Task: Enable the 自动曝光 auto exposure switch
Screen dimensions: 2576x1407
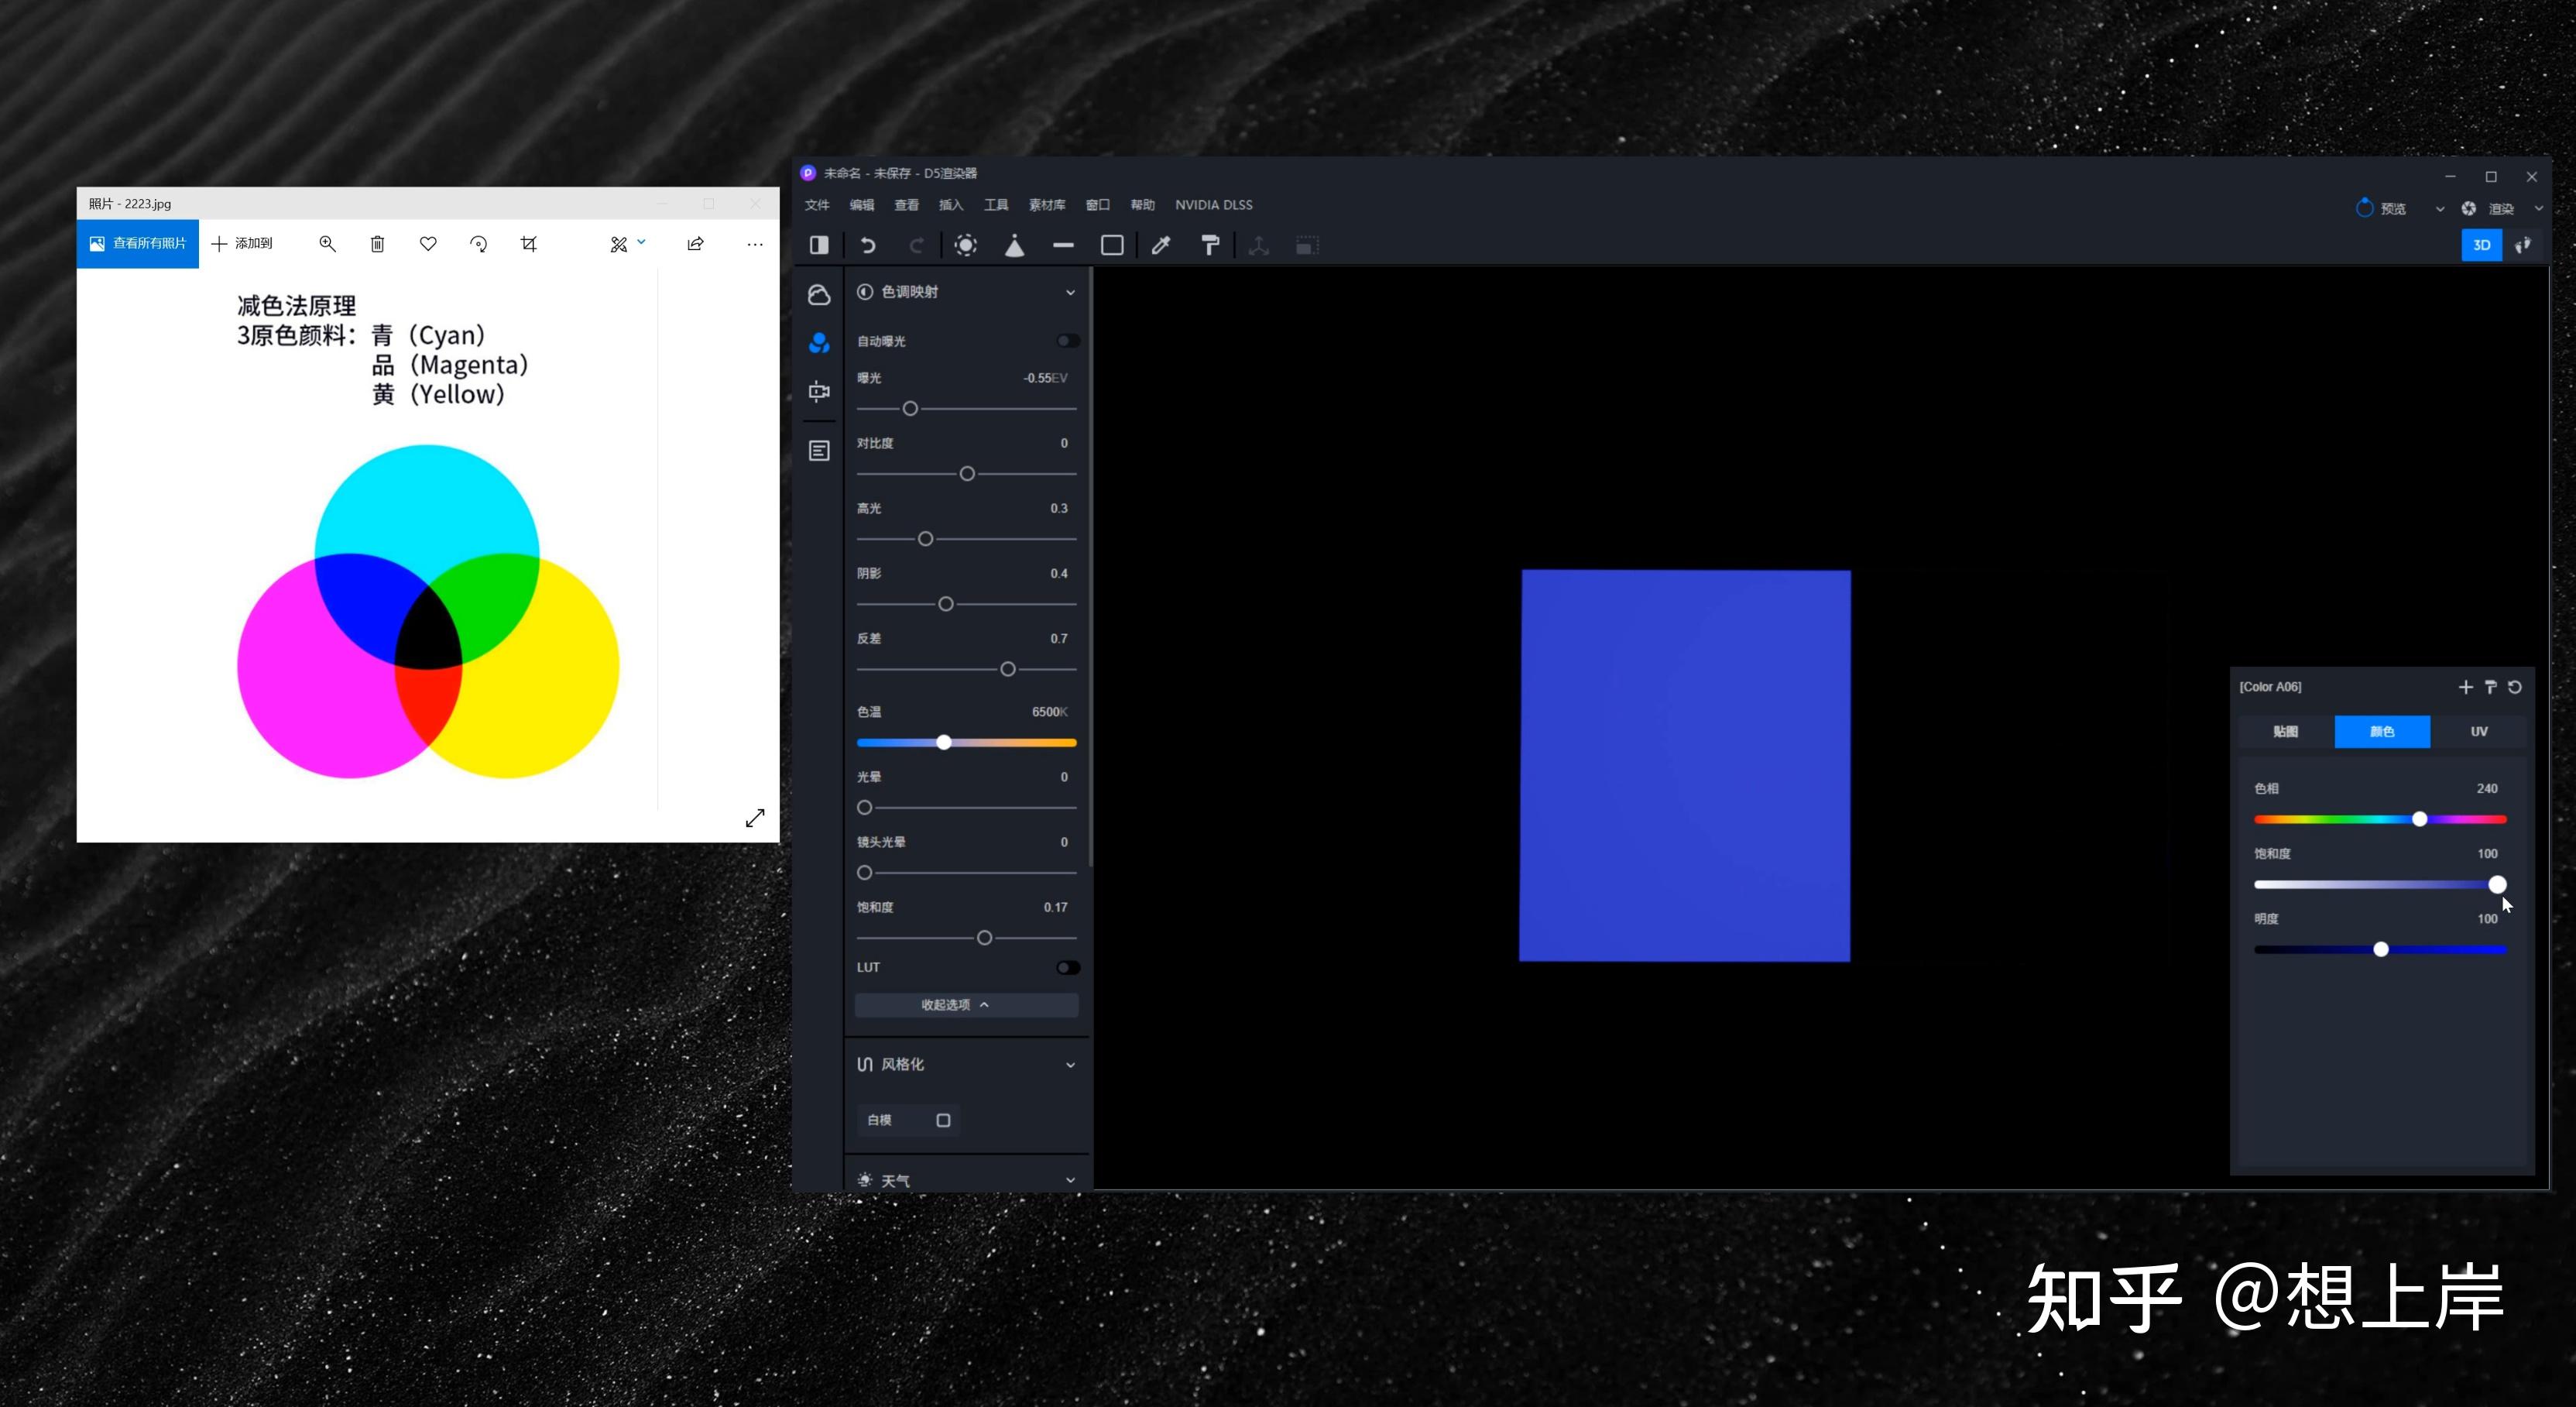Action: (1067, 341)
